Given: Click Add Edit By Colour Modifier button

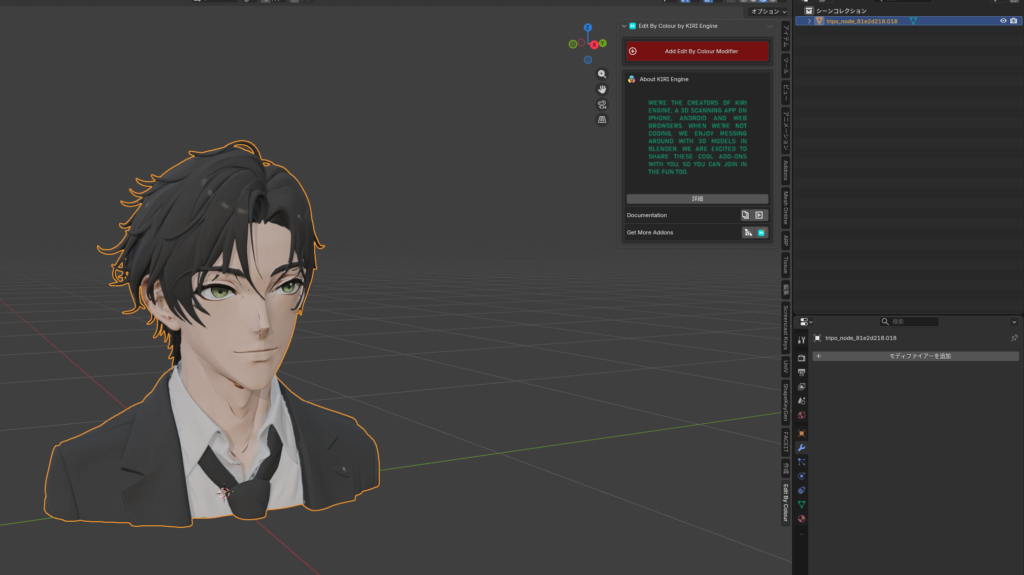Looking at the screenshot, I should click(x=697, y=51).
